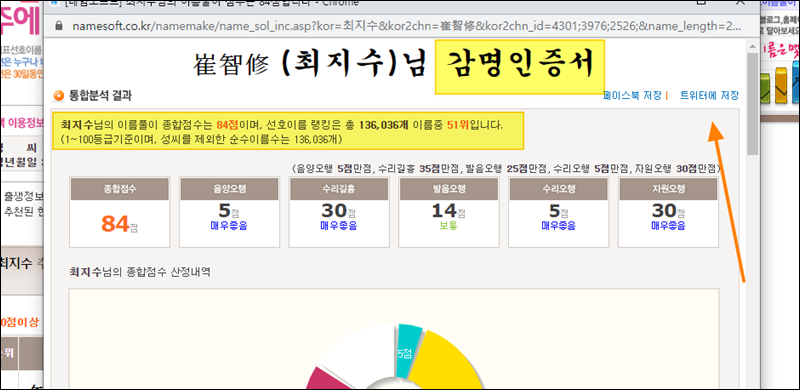This screenshot has width=800, height=390.
Task: Open the 페이스북 저장 link
Action: click(x=632, y=95)
